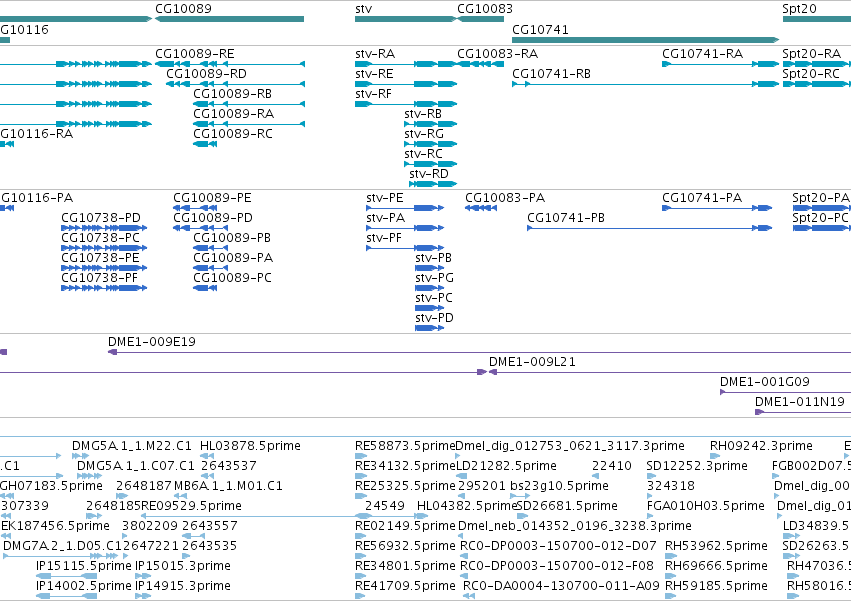This screenshot has height=601, width=851.
Task: Select EST bs23g10.5prime
Action: (x=520, y=496)
